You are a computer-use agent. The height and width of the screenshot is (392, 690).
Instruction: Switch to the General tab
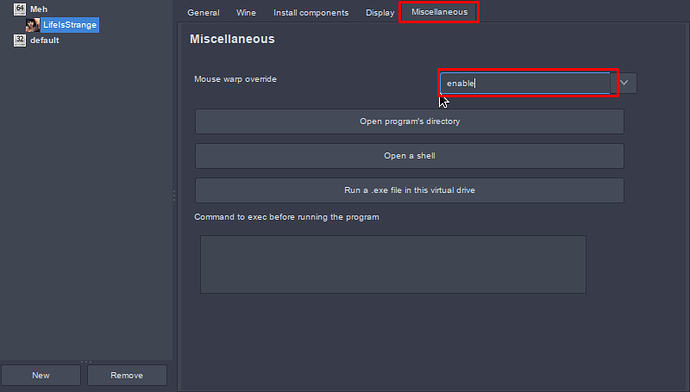203,13
